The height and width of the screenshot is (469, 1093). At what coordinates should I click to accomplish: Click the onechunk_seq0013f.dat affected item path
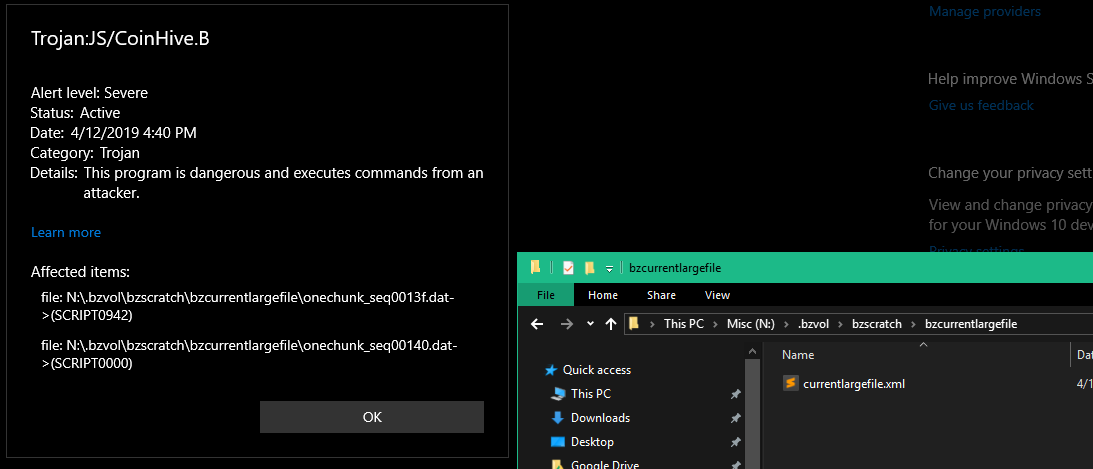point(249,306)
